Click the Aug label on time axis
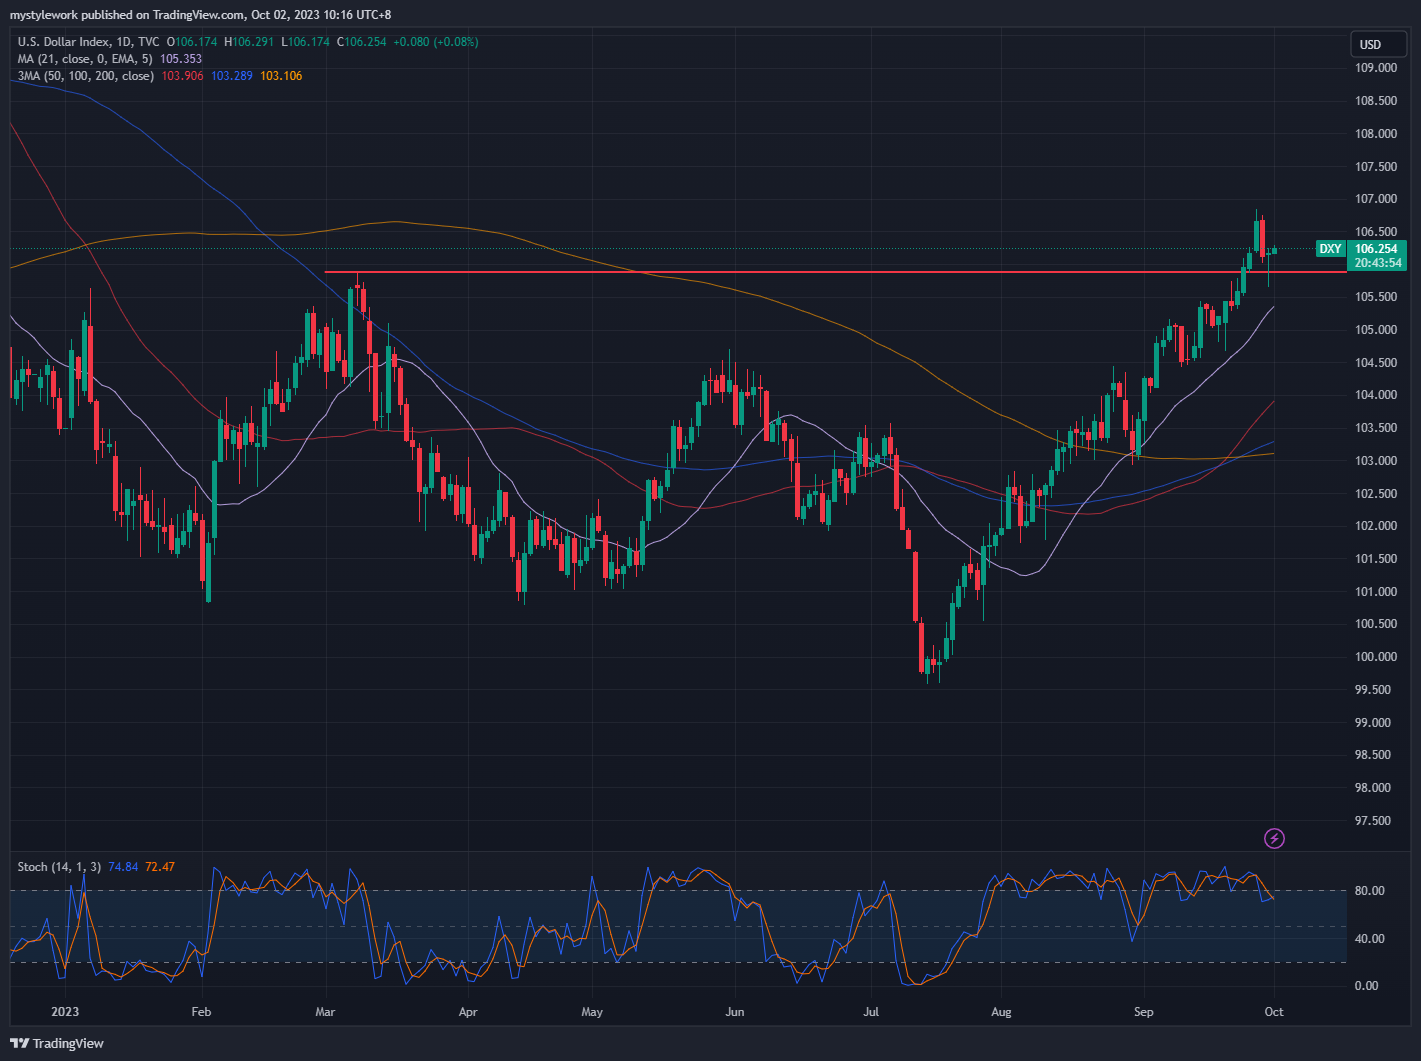The image size is (1421, 1061). pyautogui.click(x=1001, y=1012)
